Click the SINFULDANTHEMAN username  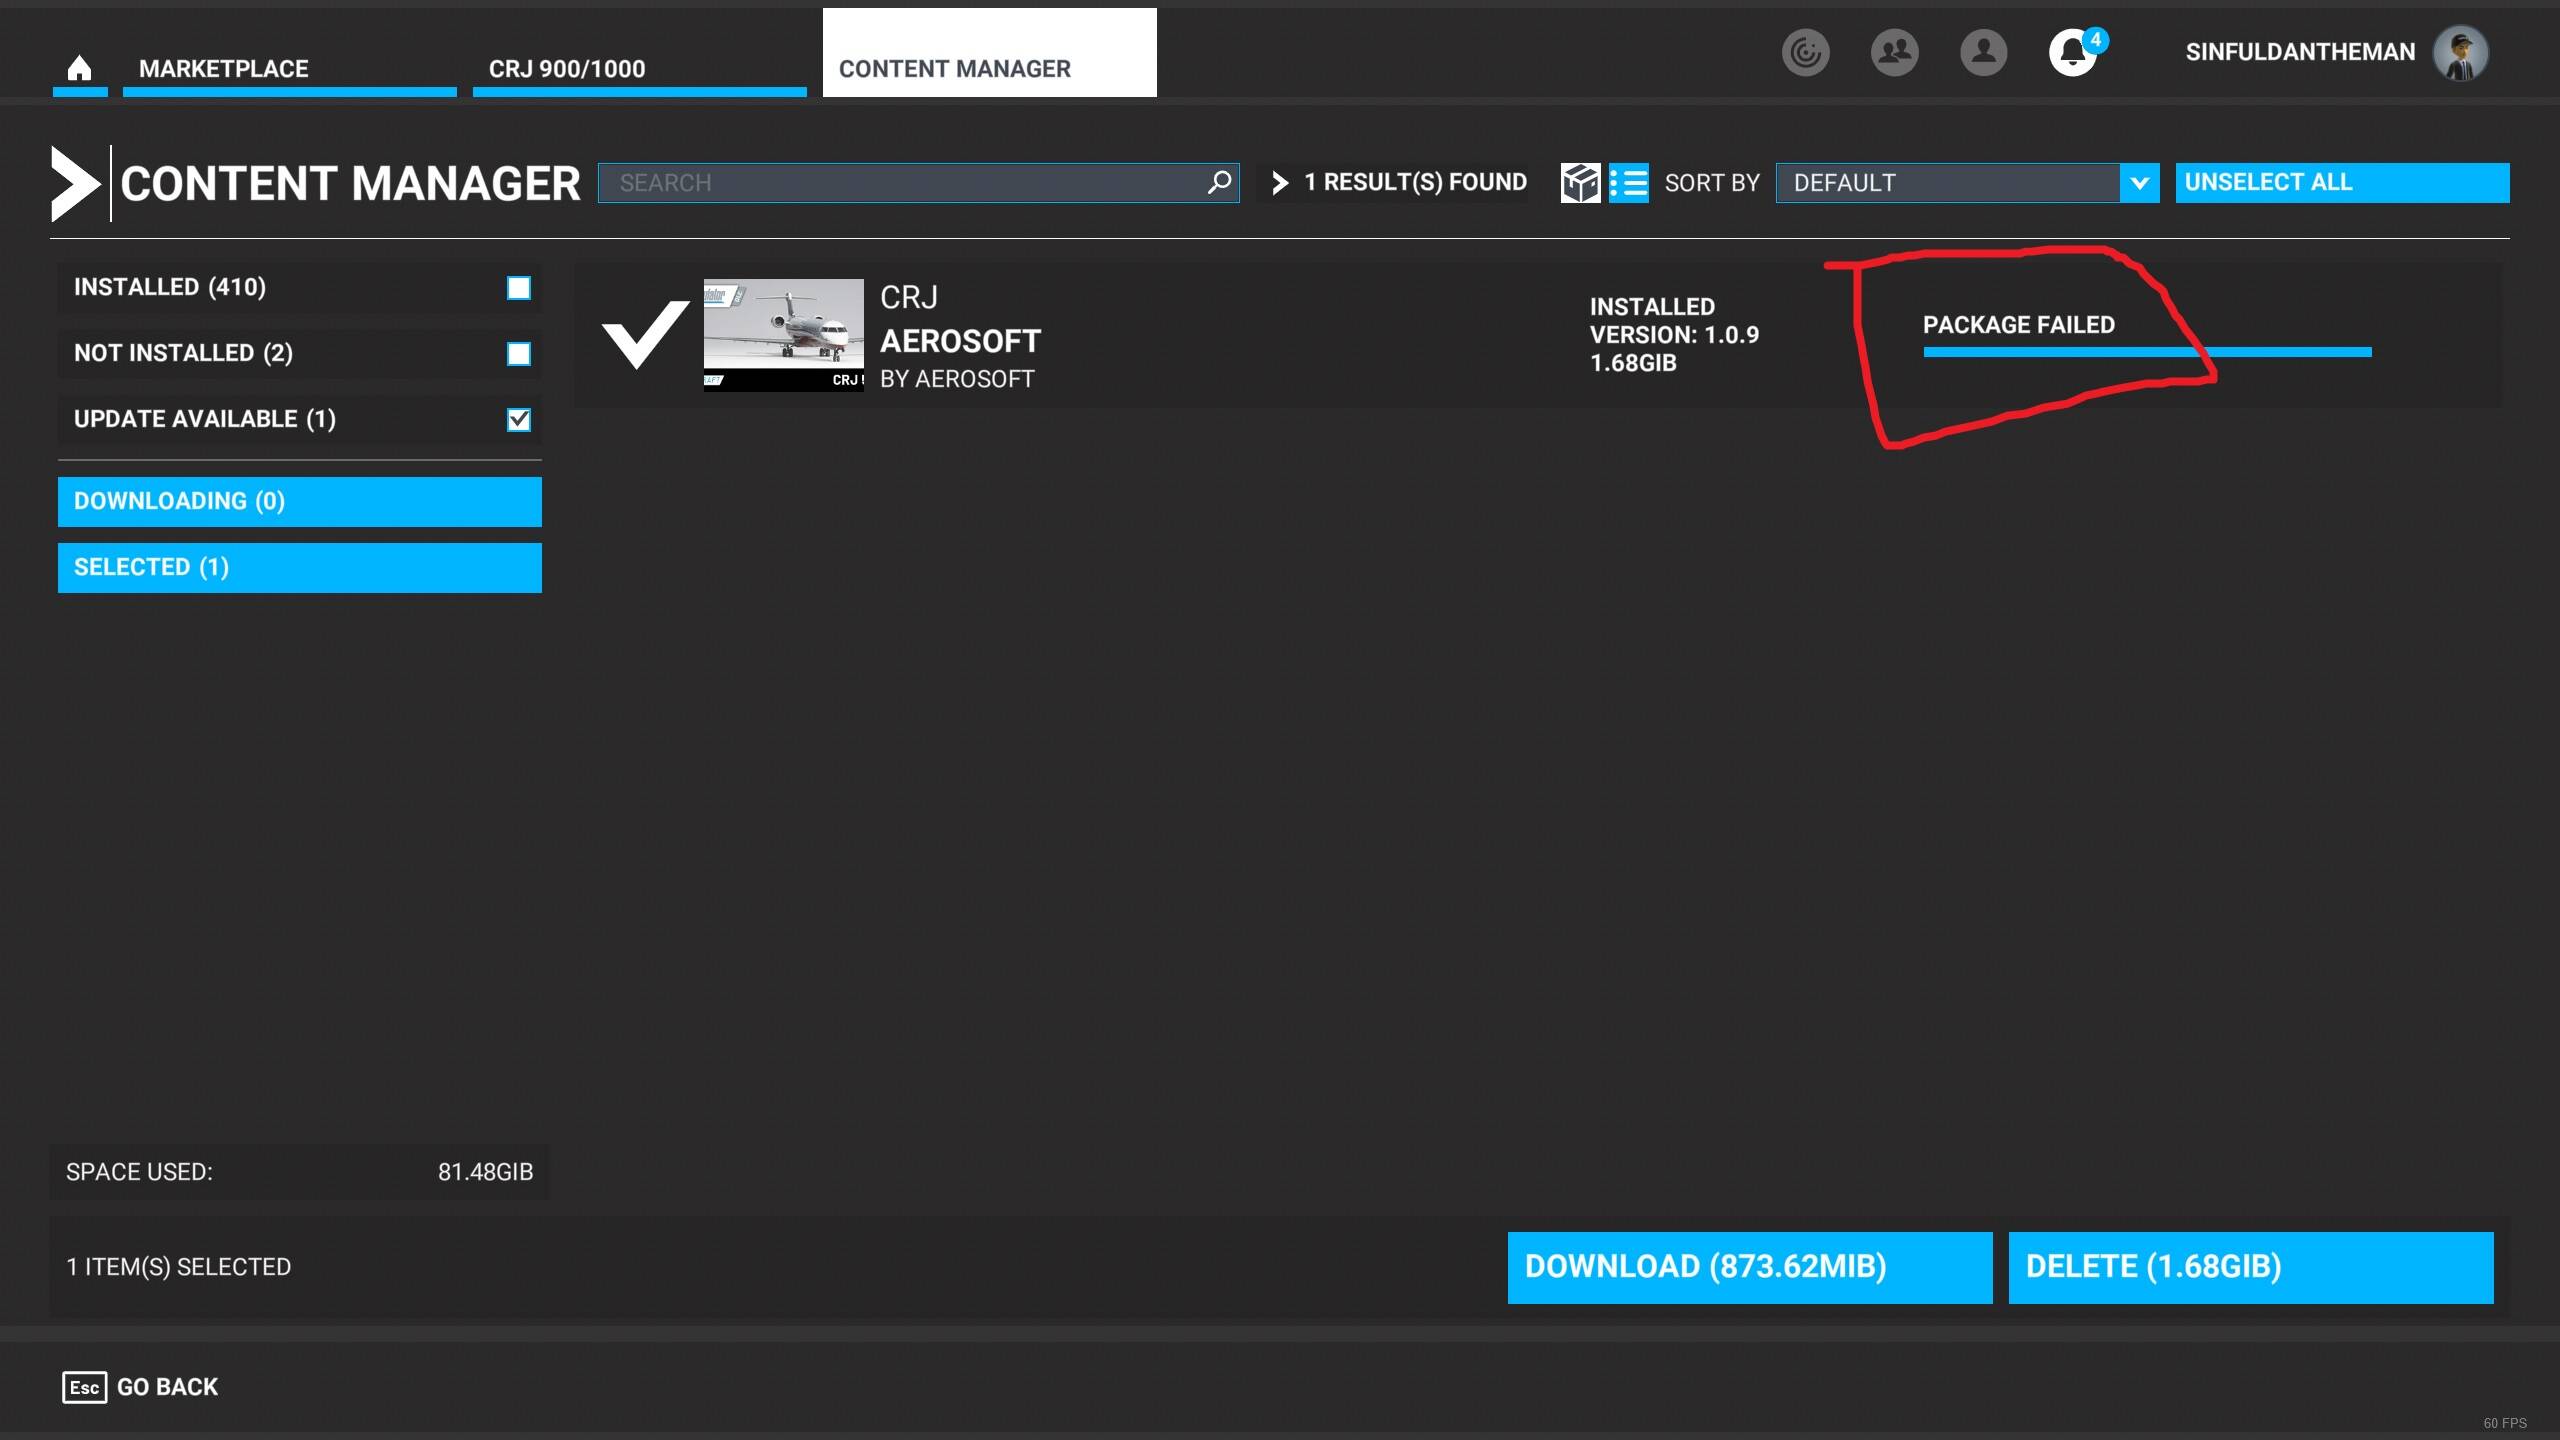pyautogui.click(x=2300, y=52)
